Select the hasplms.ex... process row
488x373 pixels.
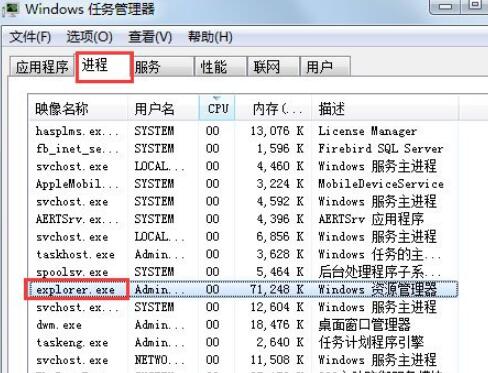(x=244, y=131)
